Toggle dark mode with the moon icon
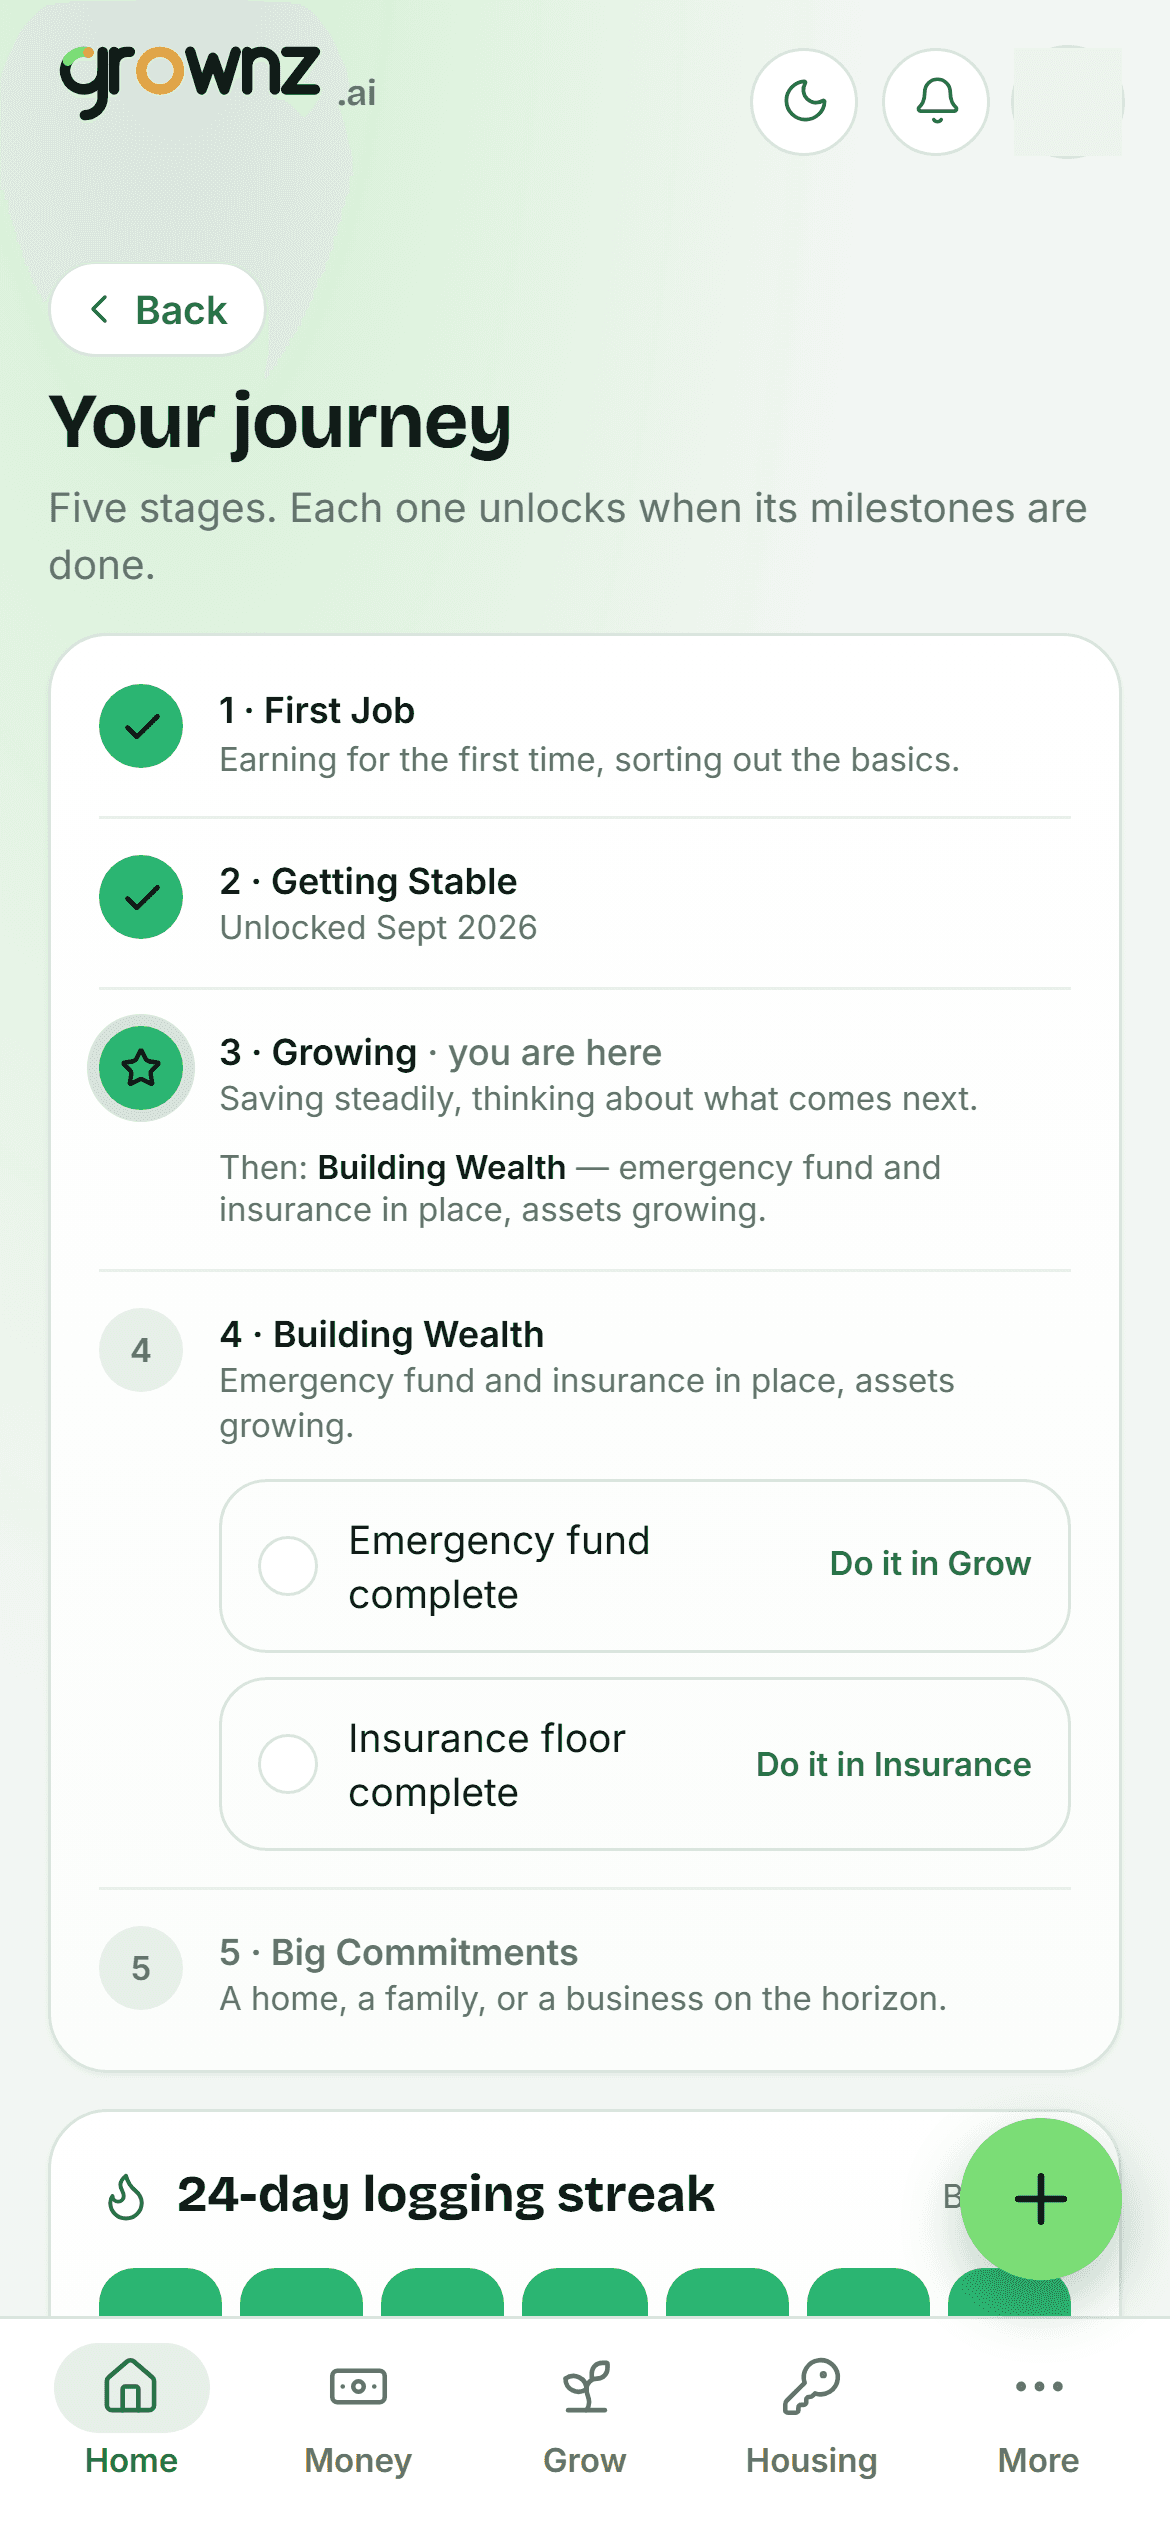Viewport: 1170px width, 2532px height. click(804, 102)
